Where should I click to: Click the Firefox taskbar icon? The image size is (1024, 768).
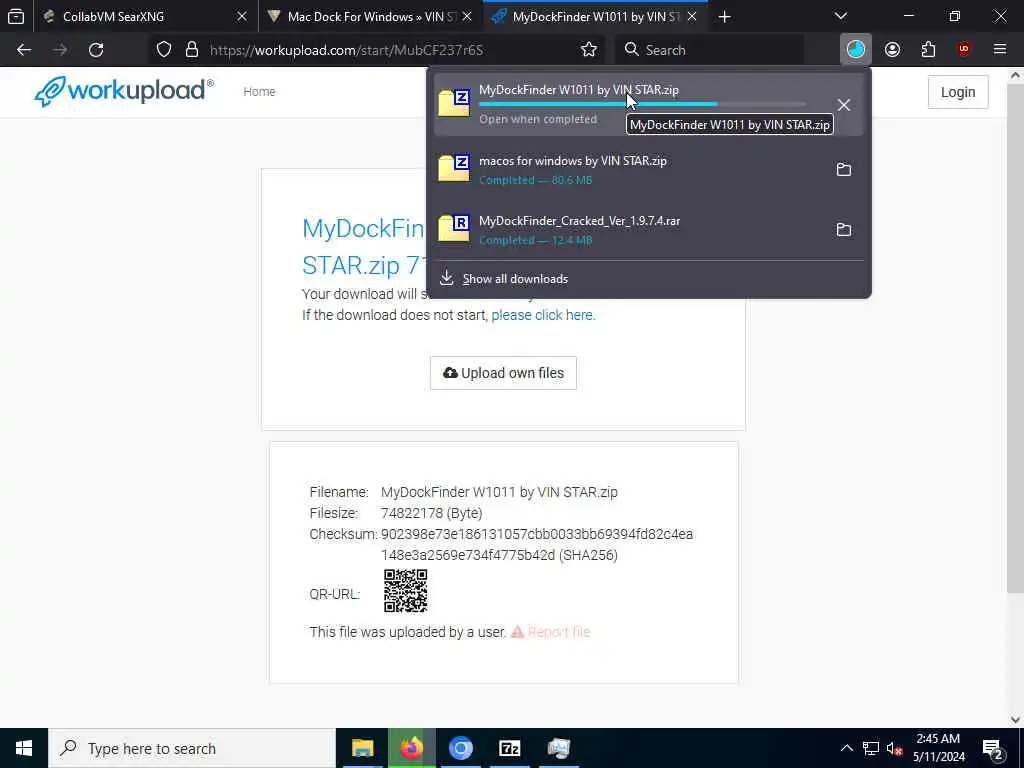[x=411, y=748]
